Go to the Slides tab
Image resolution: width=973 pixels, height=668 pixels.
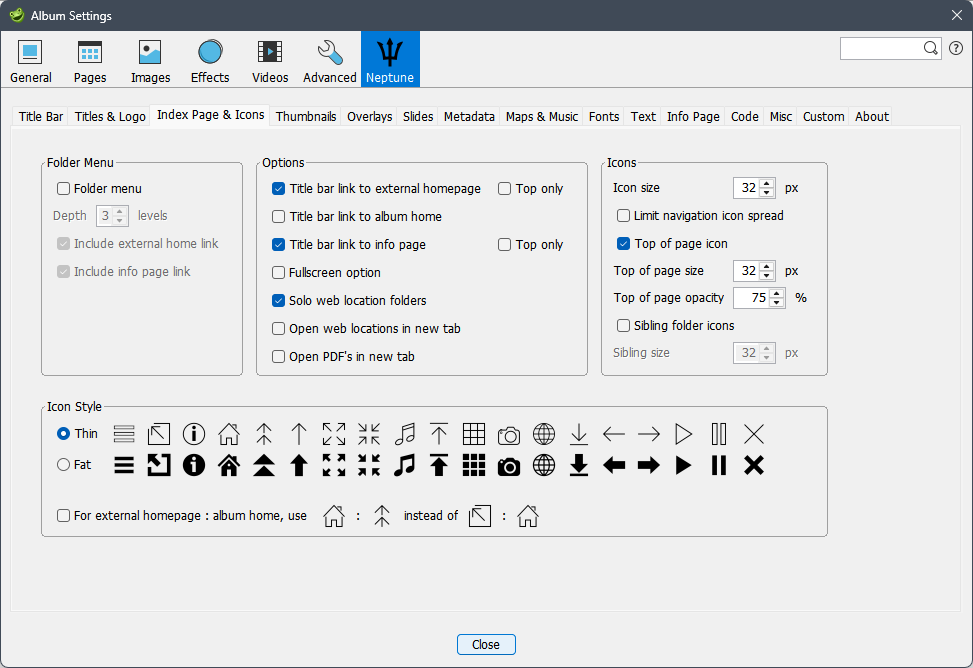coord(418,117)
